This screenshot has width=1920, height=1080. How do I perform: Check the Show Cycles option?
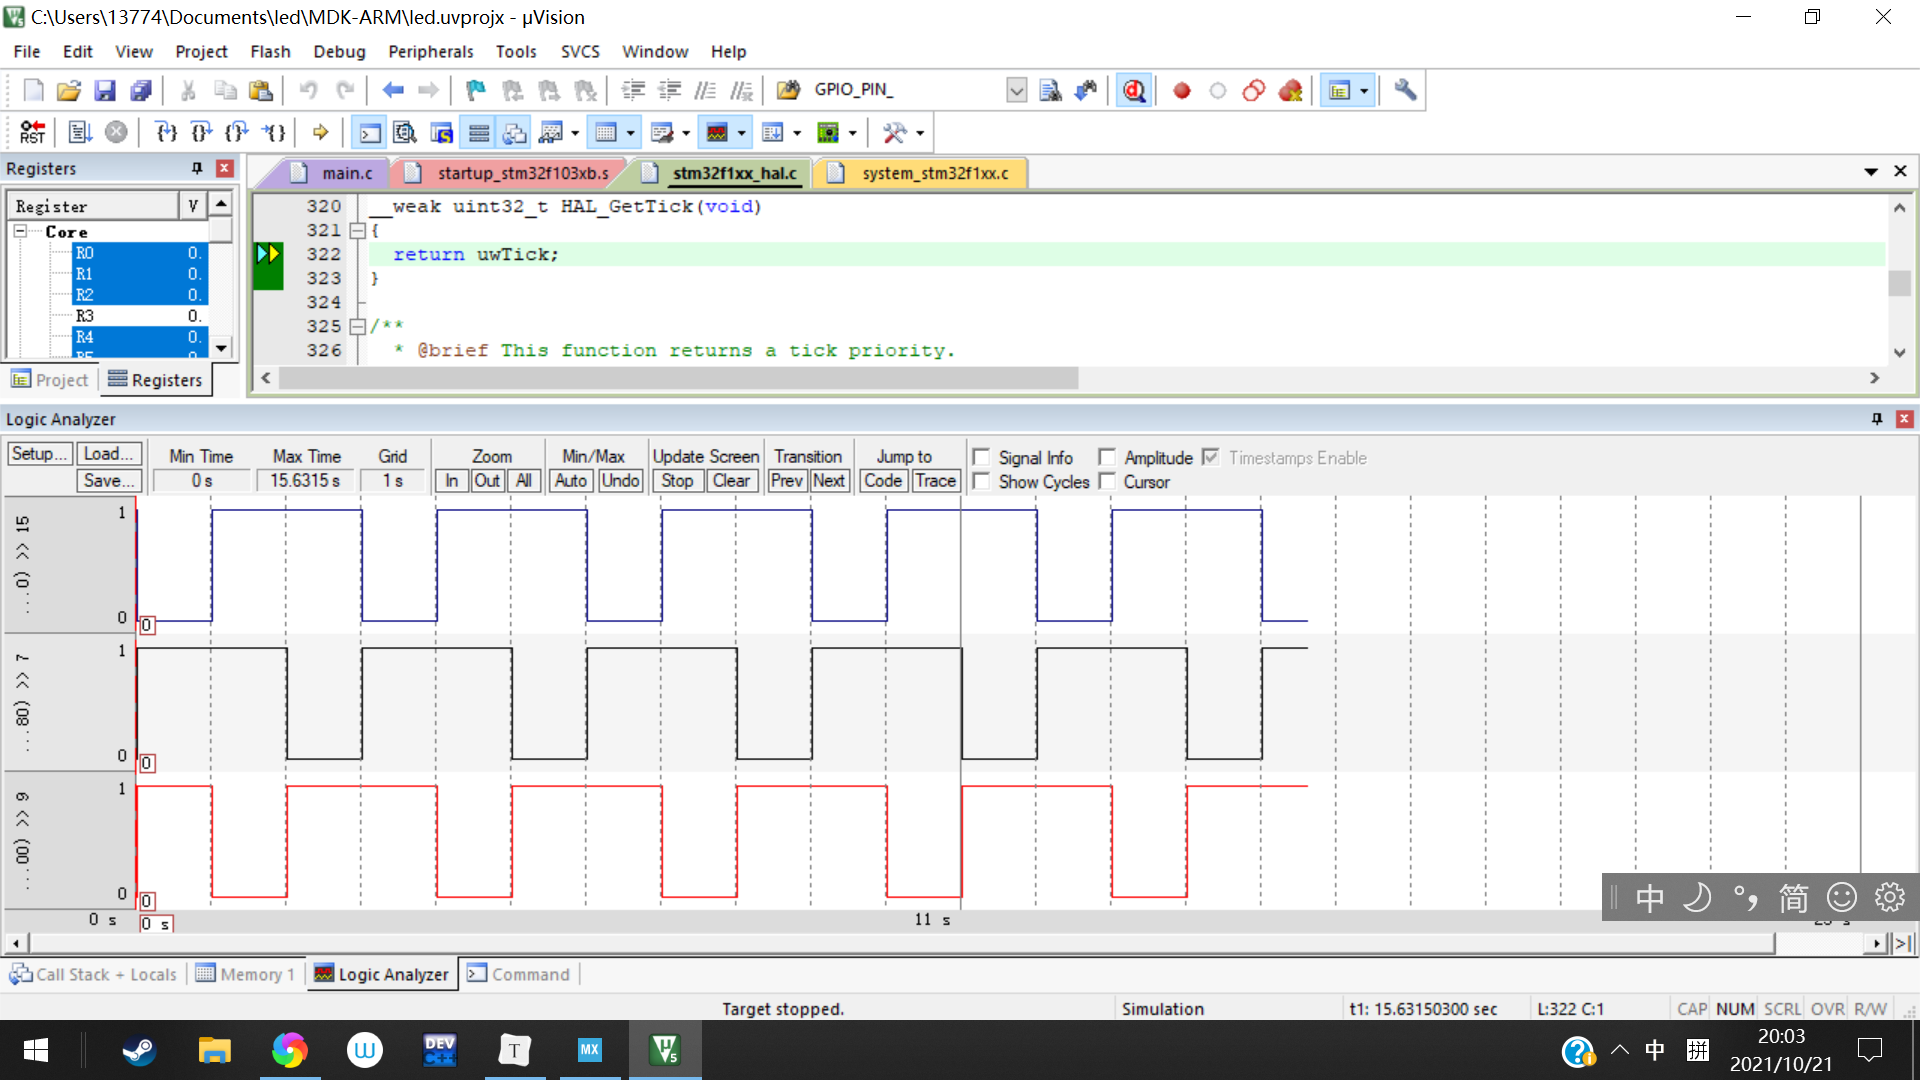(x=982, y=481)
